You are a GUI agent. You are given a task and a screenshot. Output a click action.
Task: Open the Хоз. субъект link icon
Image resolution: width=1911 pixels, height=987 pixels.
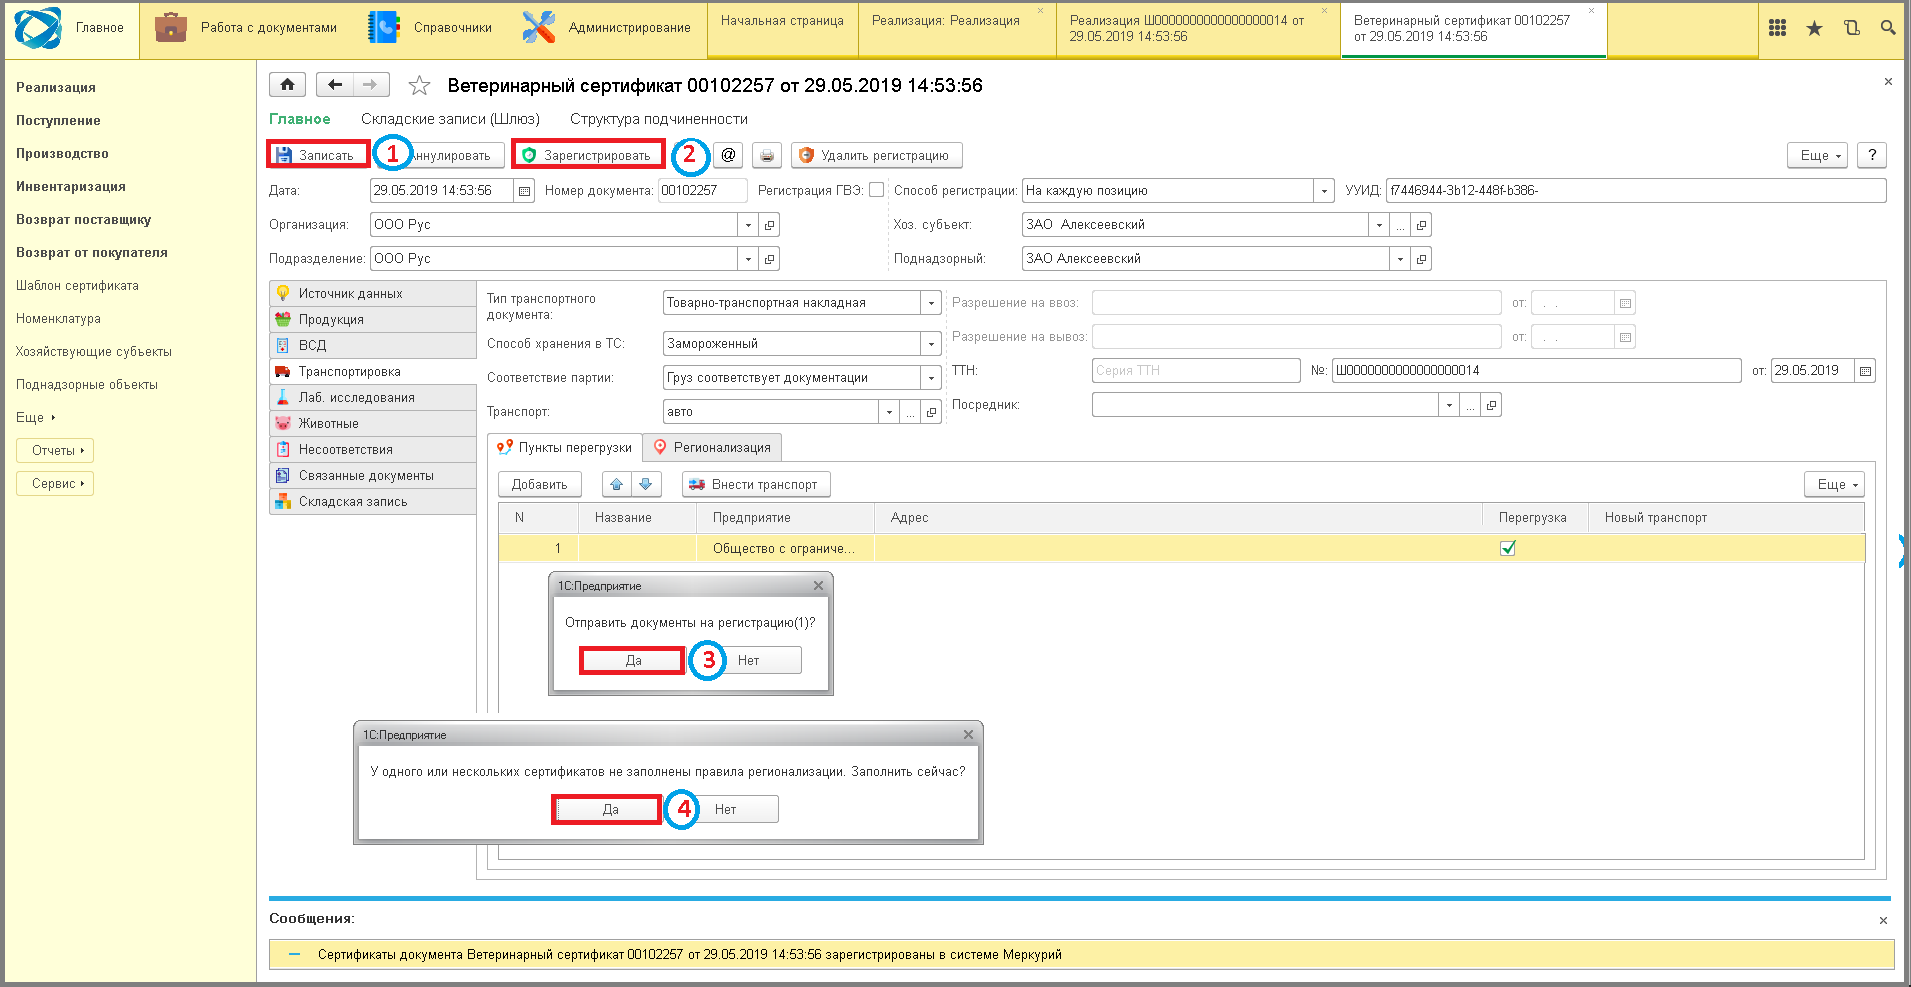point(1421,225)
